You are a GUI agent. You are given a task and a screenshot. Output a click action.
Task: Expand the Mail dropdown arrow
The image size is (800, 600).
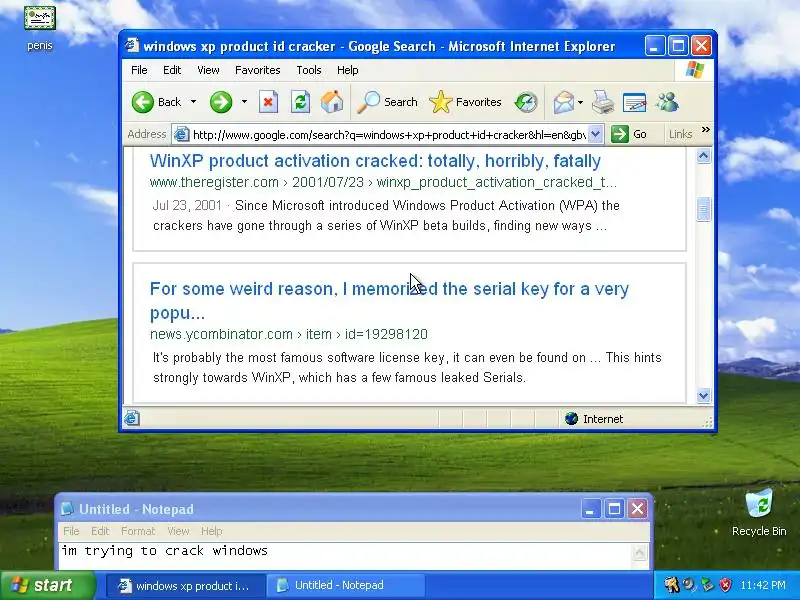pos(580,102)
